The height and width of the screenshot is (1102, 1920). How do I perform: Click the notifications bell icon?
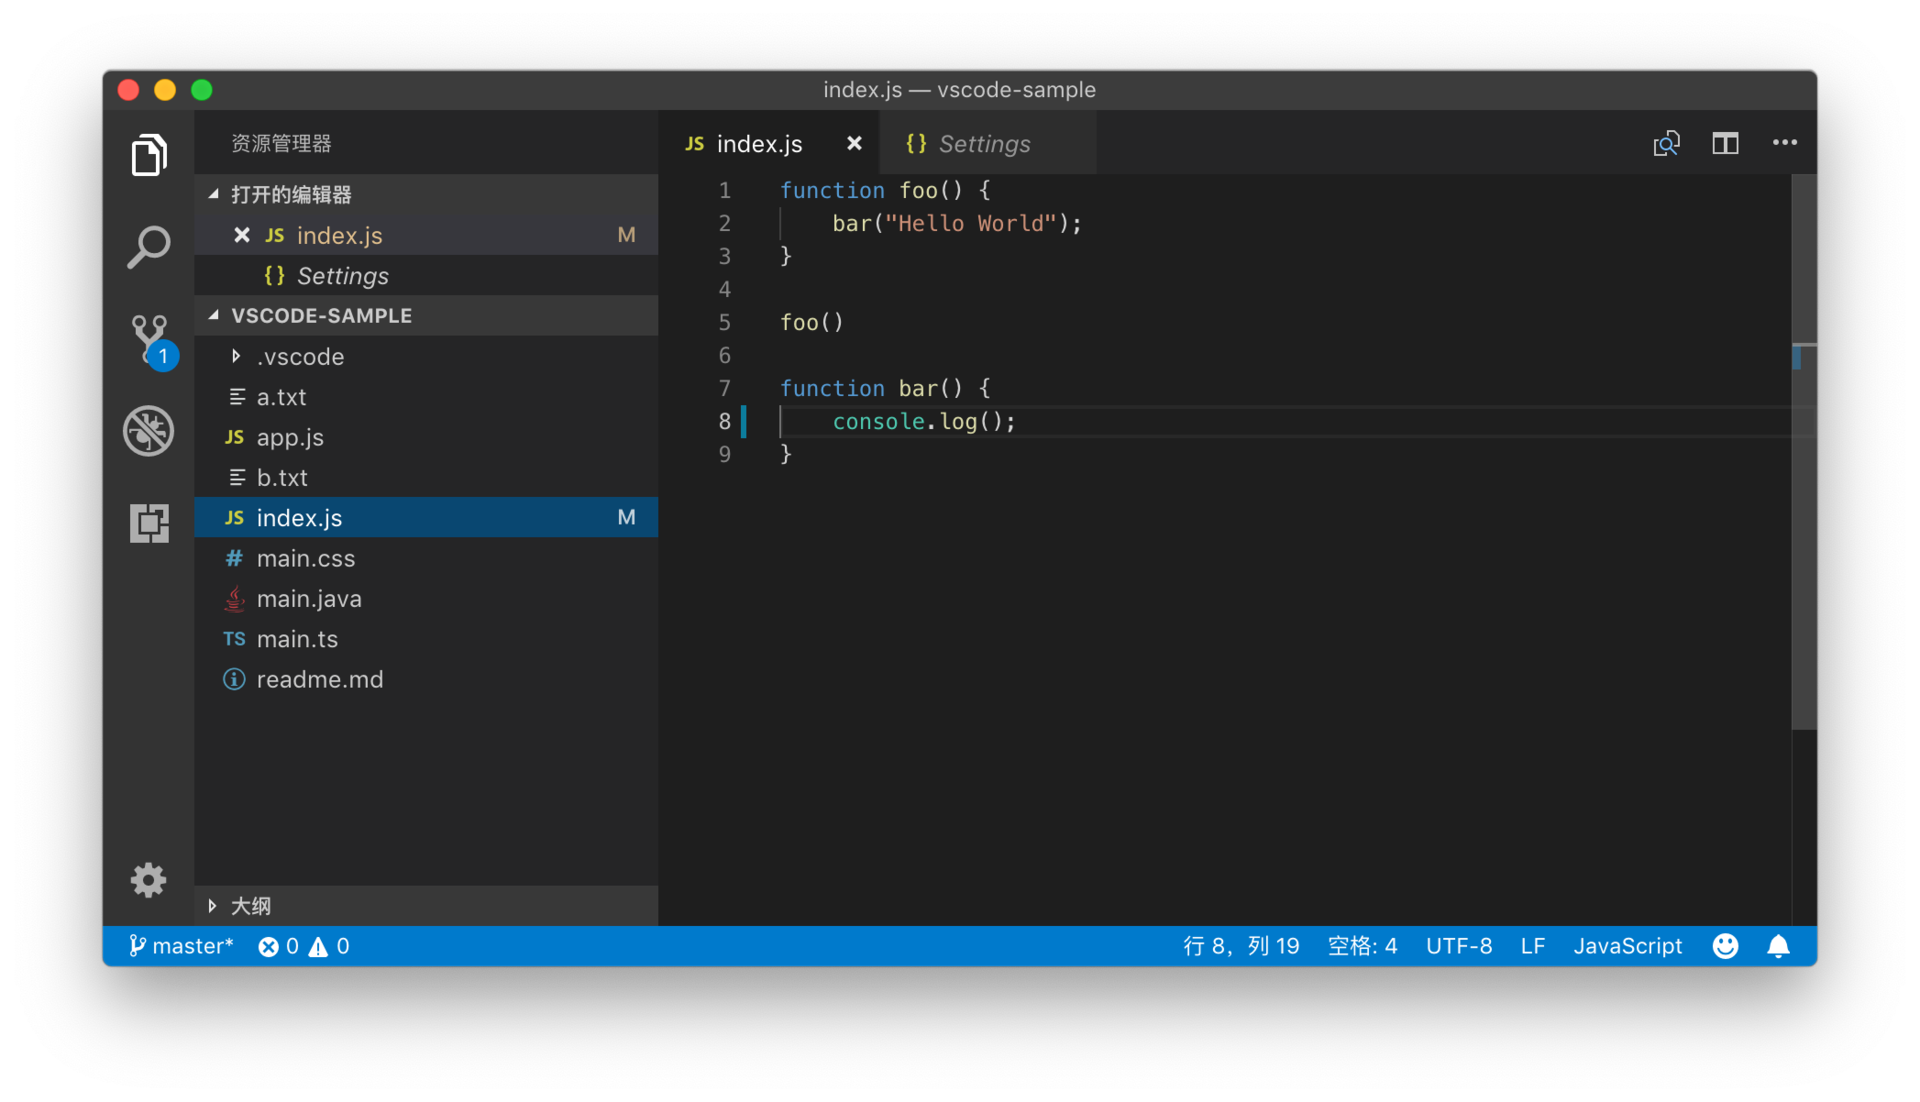1778,946
